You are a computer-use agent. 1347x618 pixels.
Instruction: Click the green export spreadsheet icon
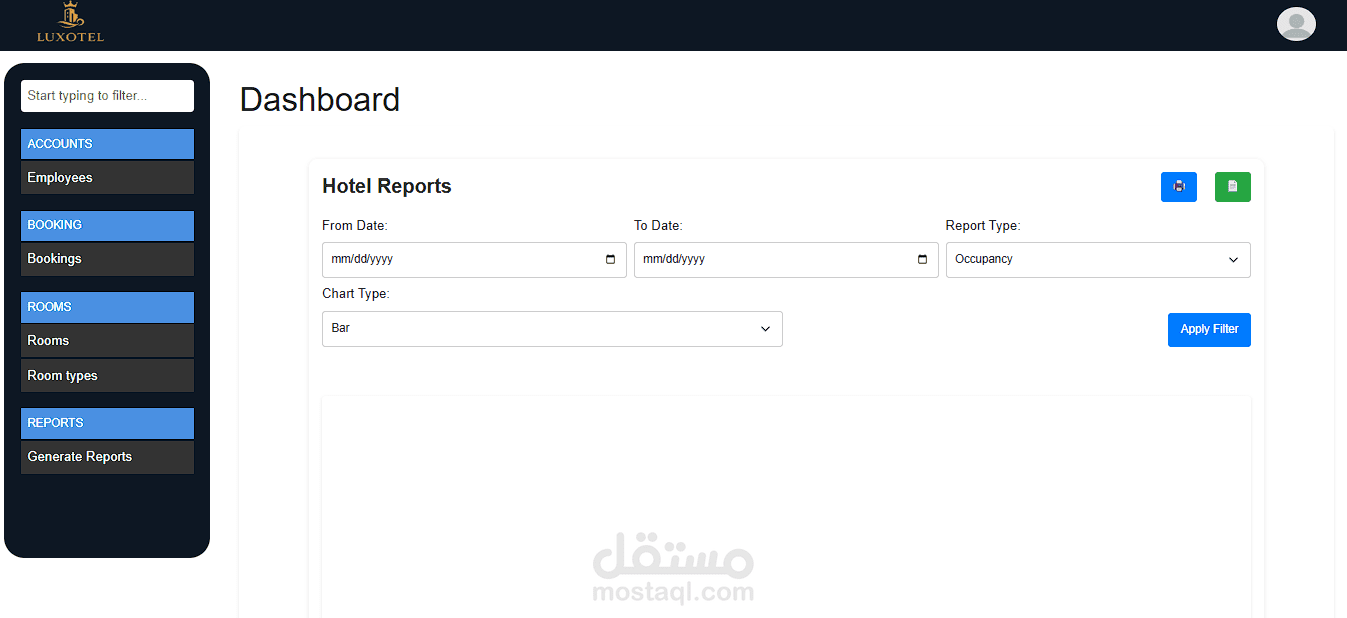1233,187
